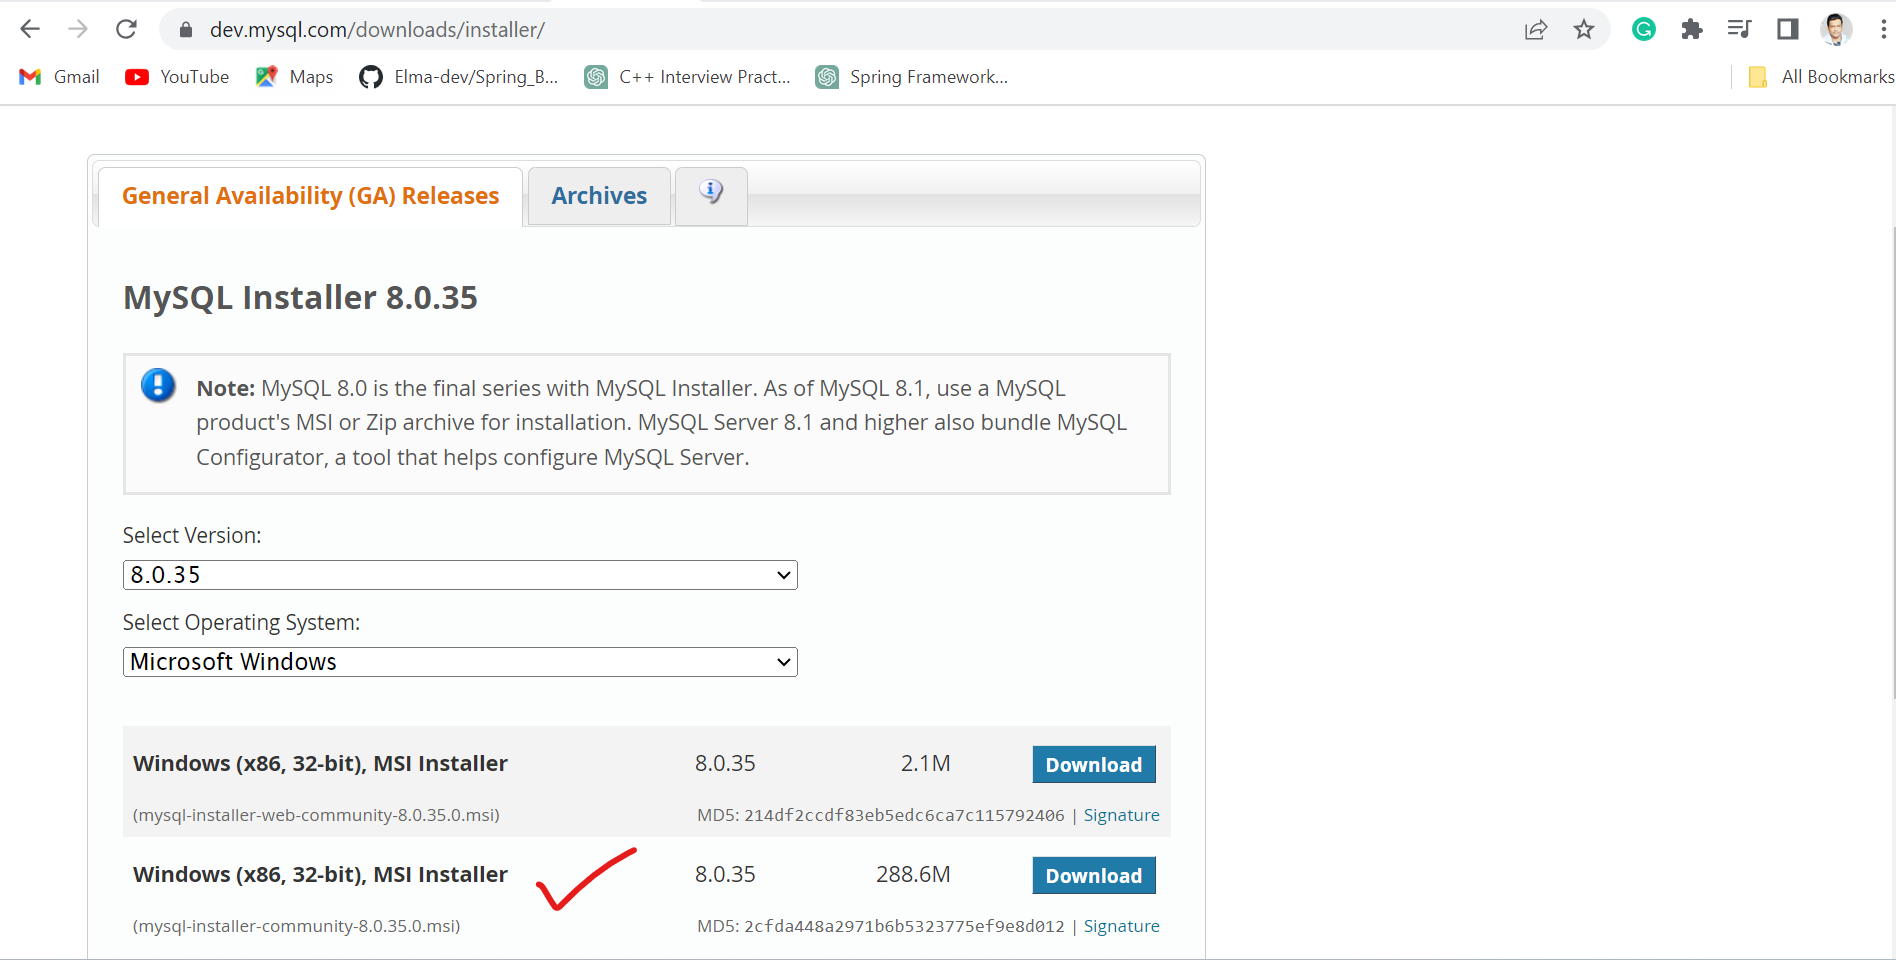The width and height of the screenshot is (1896, 960).
Task: Go forward to the next page
Action: pos(78,29)
